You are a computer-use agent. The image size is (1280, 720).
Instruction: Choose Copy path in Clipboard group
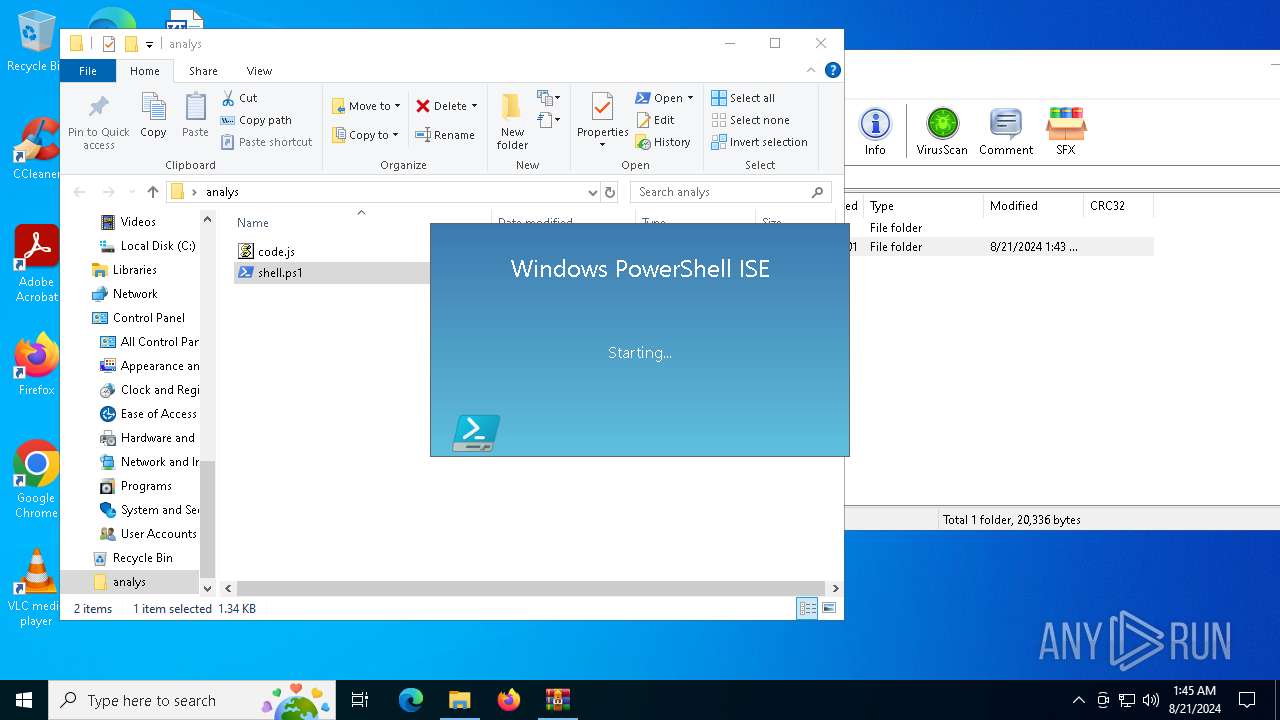coord(256,120)
